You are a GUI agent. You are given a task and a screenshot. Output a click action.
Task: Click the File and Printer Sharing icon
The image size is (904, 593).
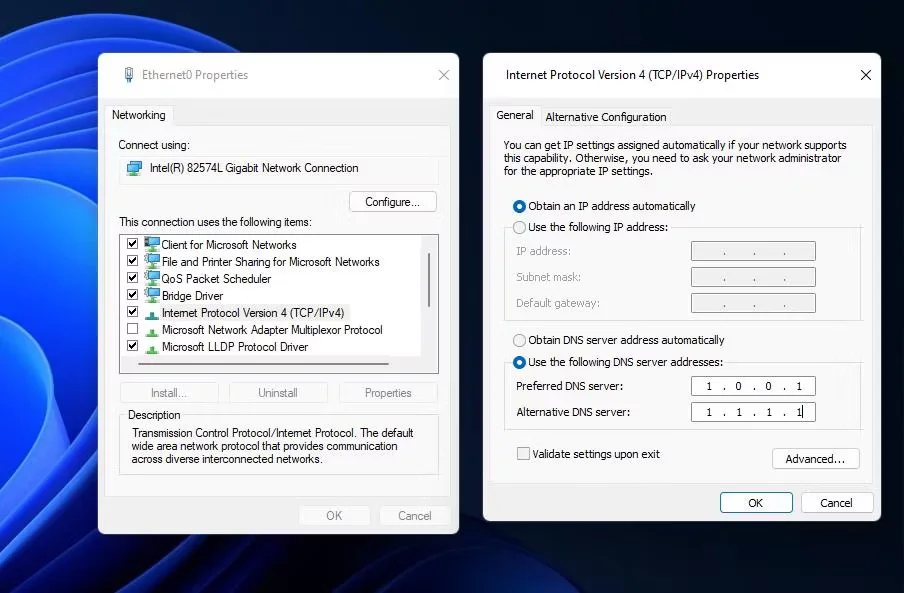[x=151, y=261]
